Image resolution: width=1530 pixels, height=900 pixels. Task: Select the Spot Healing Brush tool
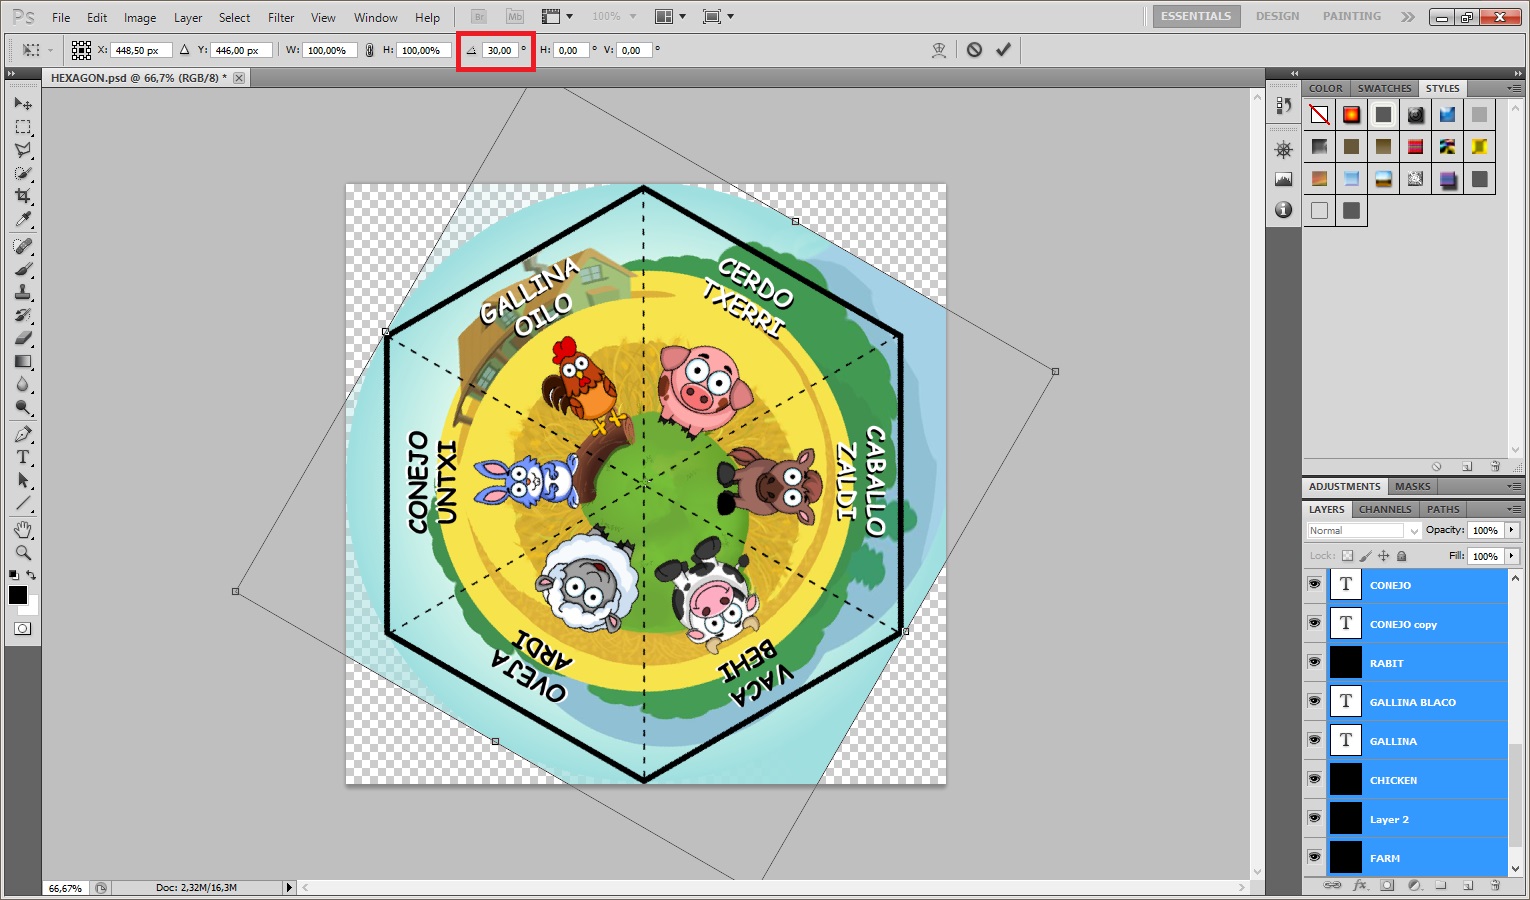(23, 246)
